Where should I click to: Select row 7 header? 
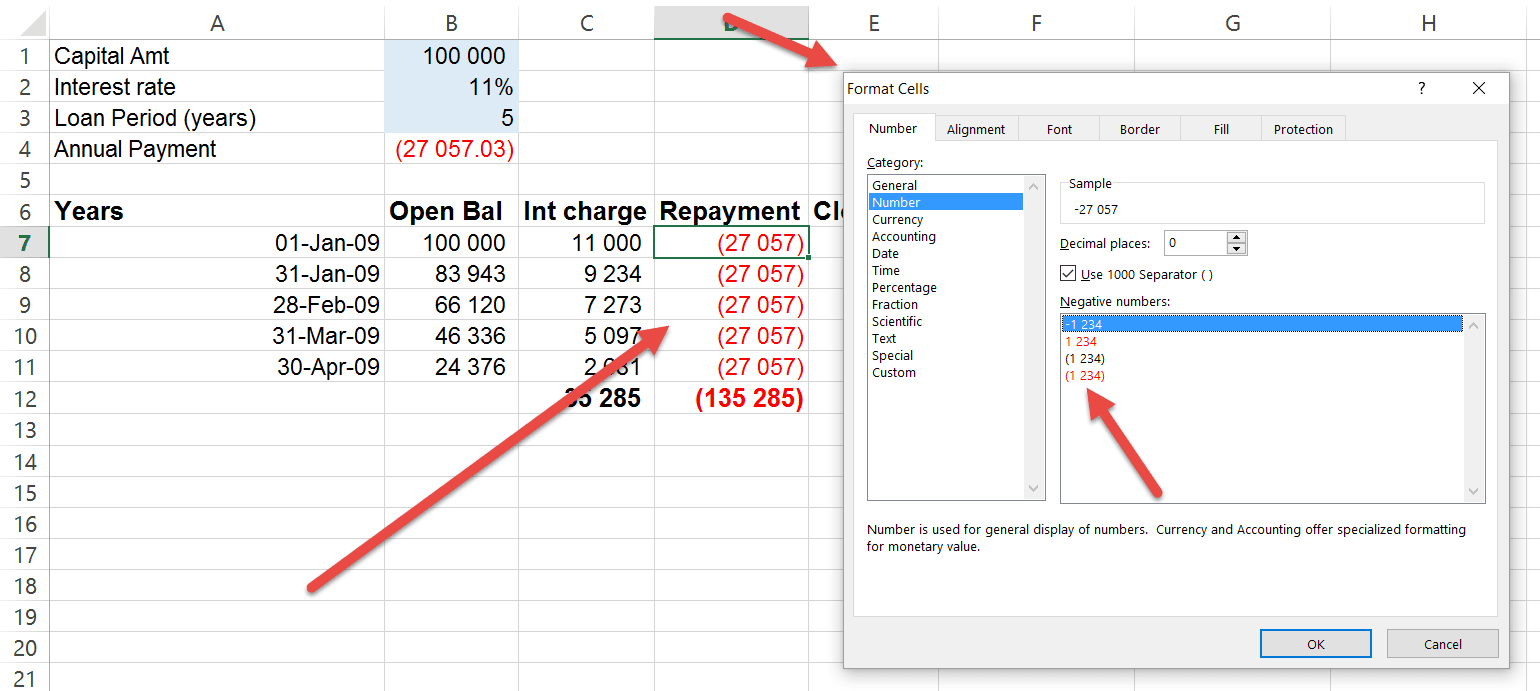click(x=24, y=242)
